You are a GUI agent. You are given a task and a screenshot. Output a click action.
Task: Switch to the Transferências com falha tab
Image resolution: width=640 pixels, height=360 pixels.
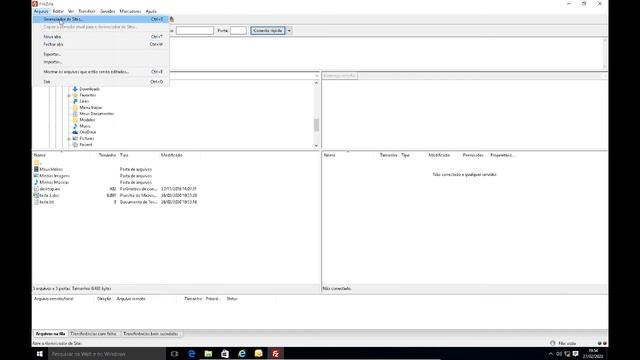click(93, 334)
